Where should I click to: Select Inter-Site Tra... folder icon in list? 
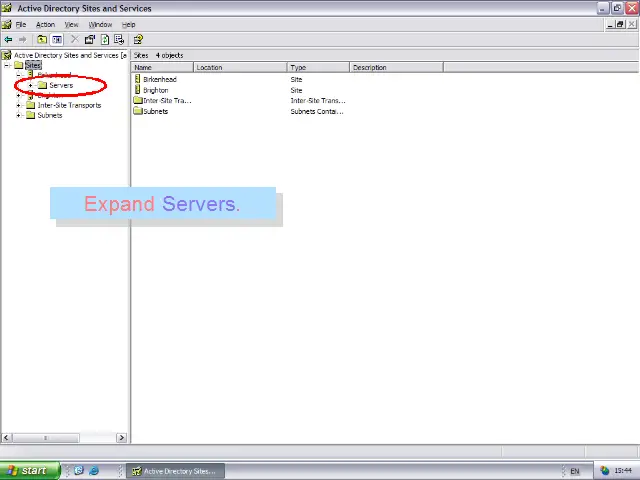pos(138,100)
